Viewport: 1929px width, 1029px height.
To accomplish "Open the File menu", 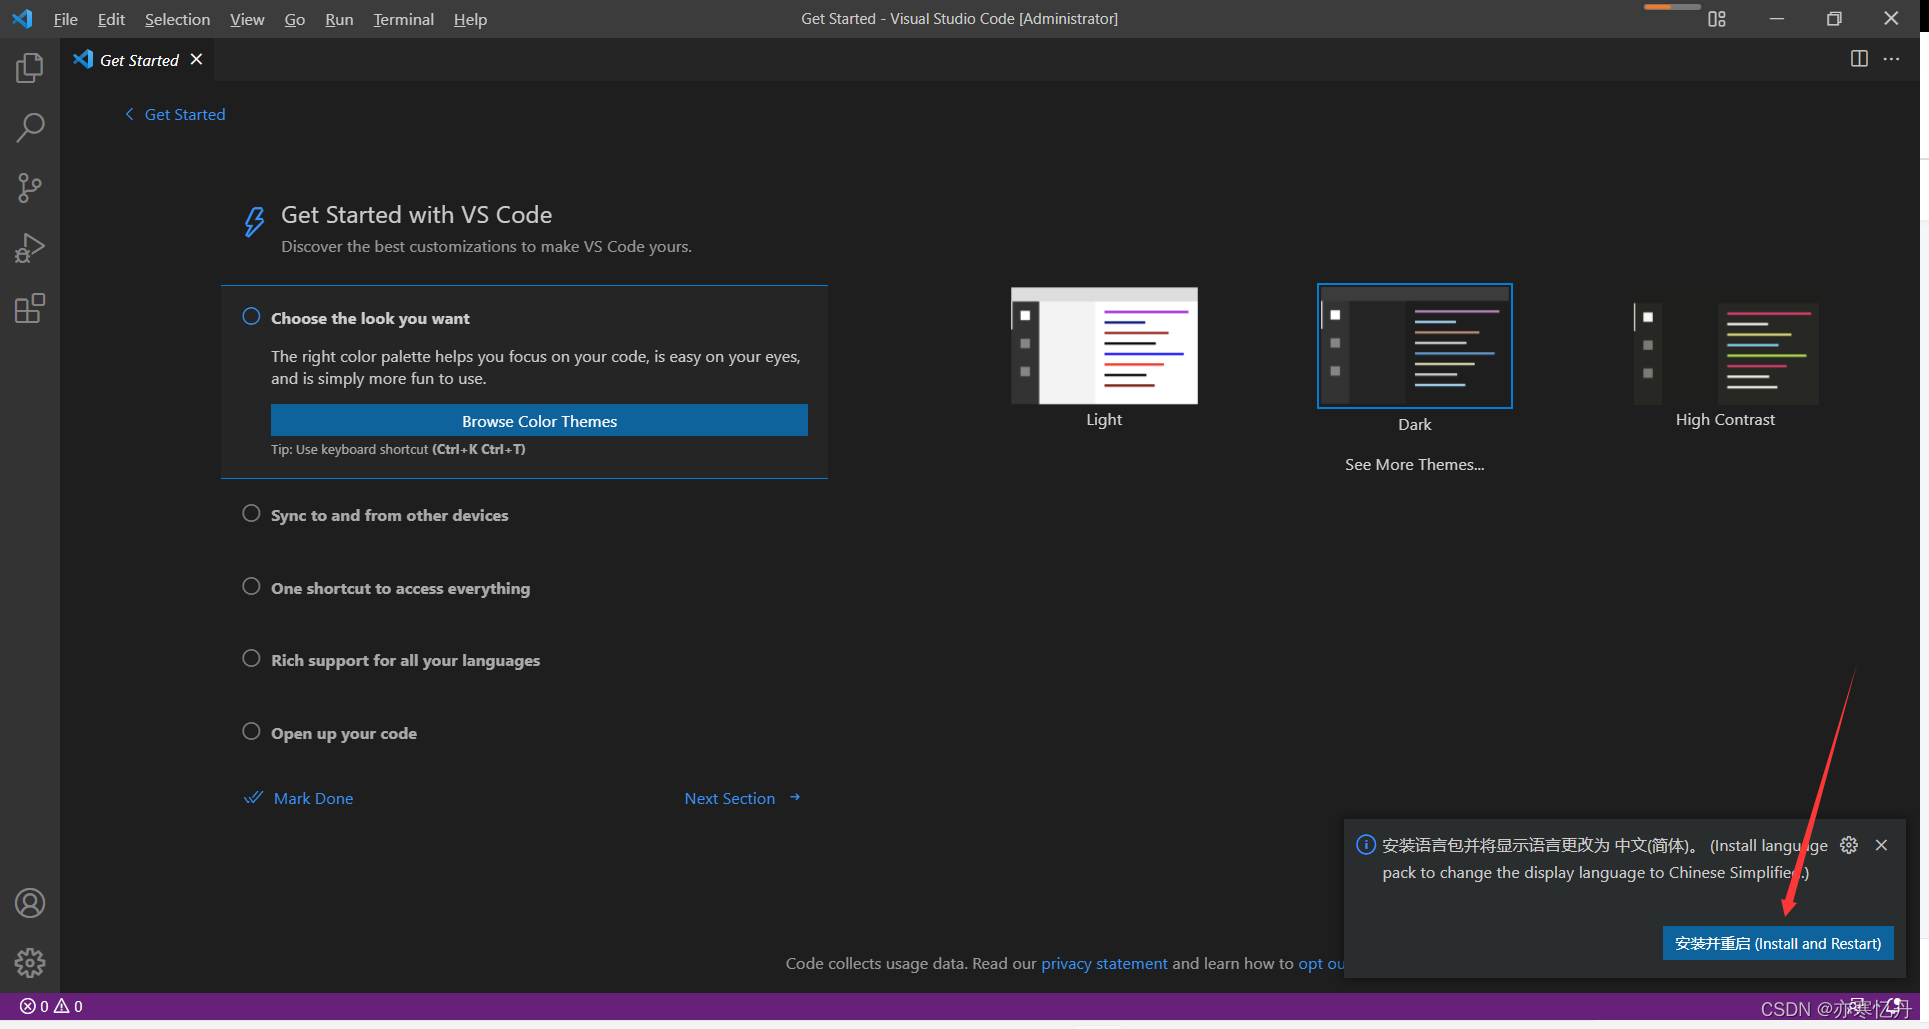I will [65, 19].
